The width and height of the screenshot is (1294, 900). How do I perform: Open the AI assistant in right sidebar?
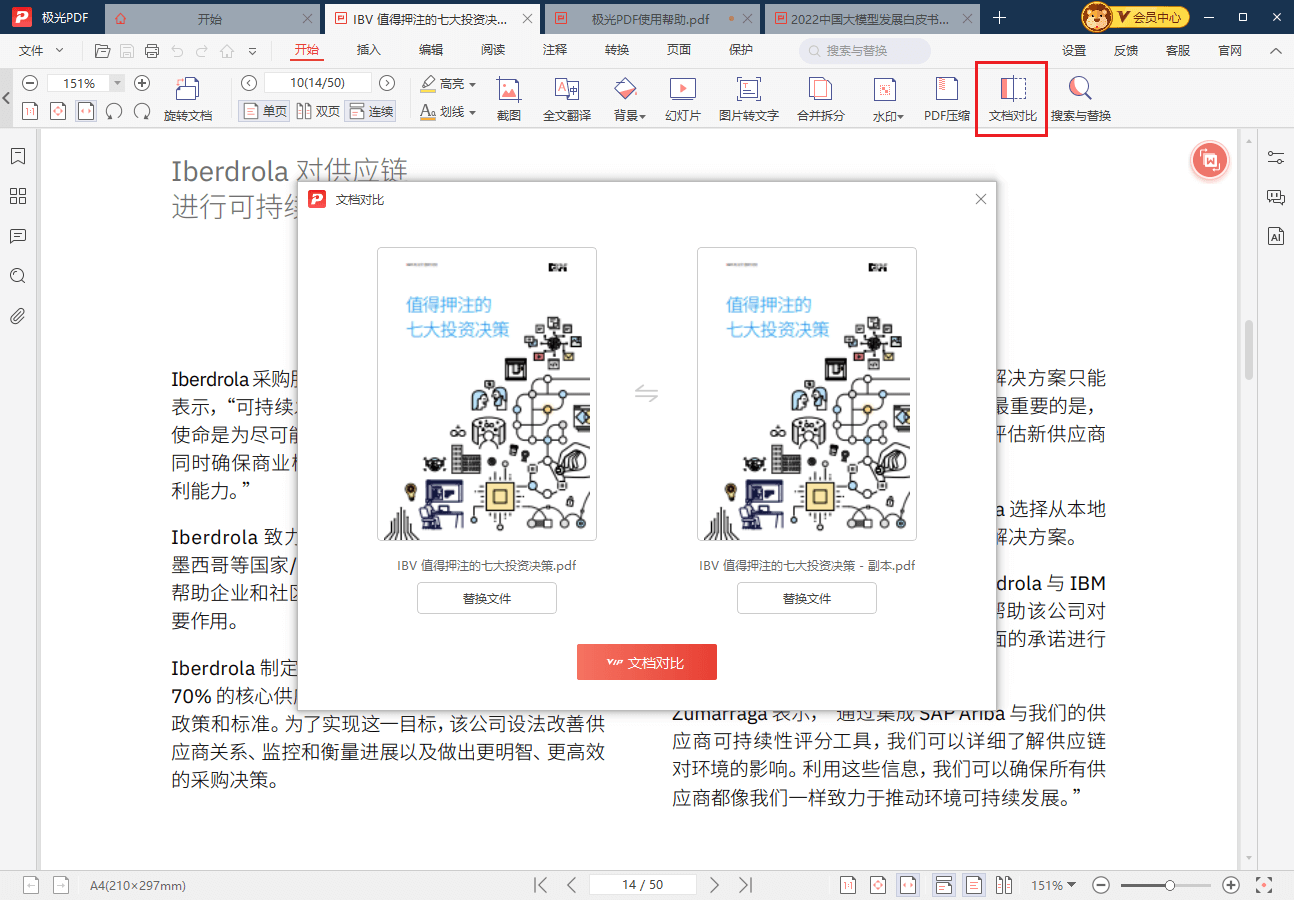[1275, 237]
